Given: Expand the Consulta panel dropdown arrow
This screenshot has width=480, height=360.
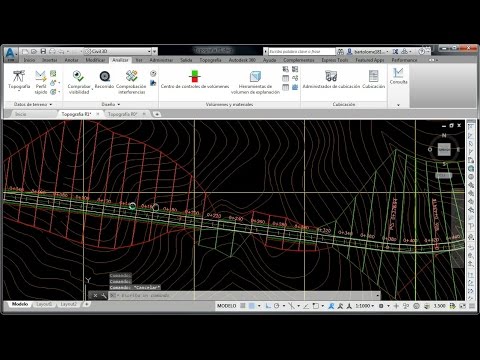Looking at the screenshot, I should point(398,105).
